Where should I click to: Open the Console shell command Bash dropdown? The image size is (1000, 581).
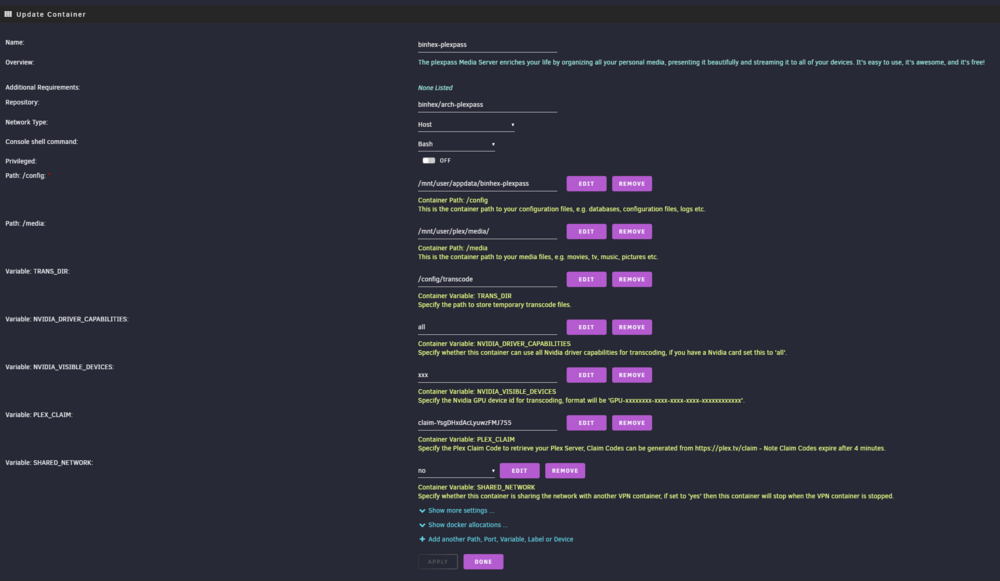click(456, 144)
